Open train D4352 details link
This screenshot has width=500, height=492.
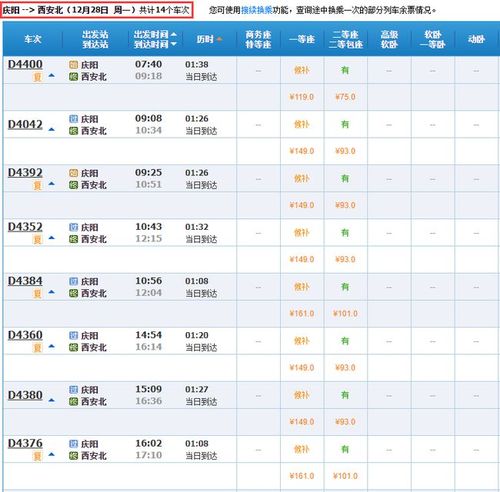(25, 227)
